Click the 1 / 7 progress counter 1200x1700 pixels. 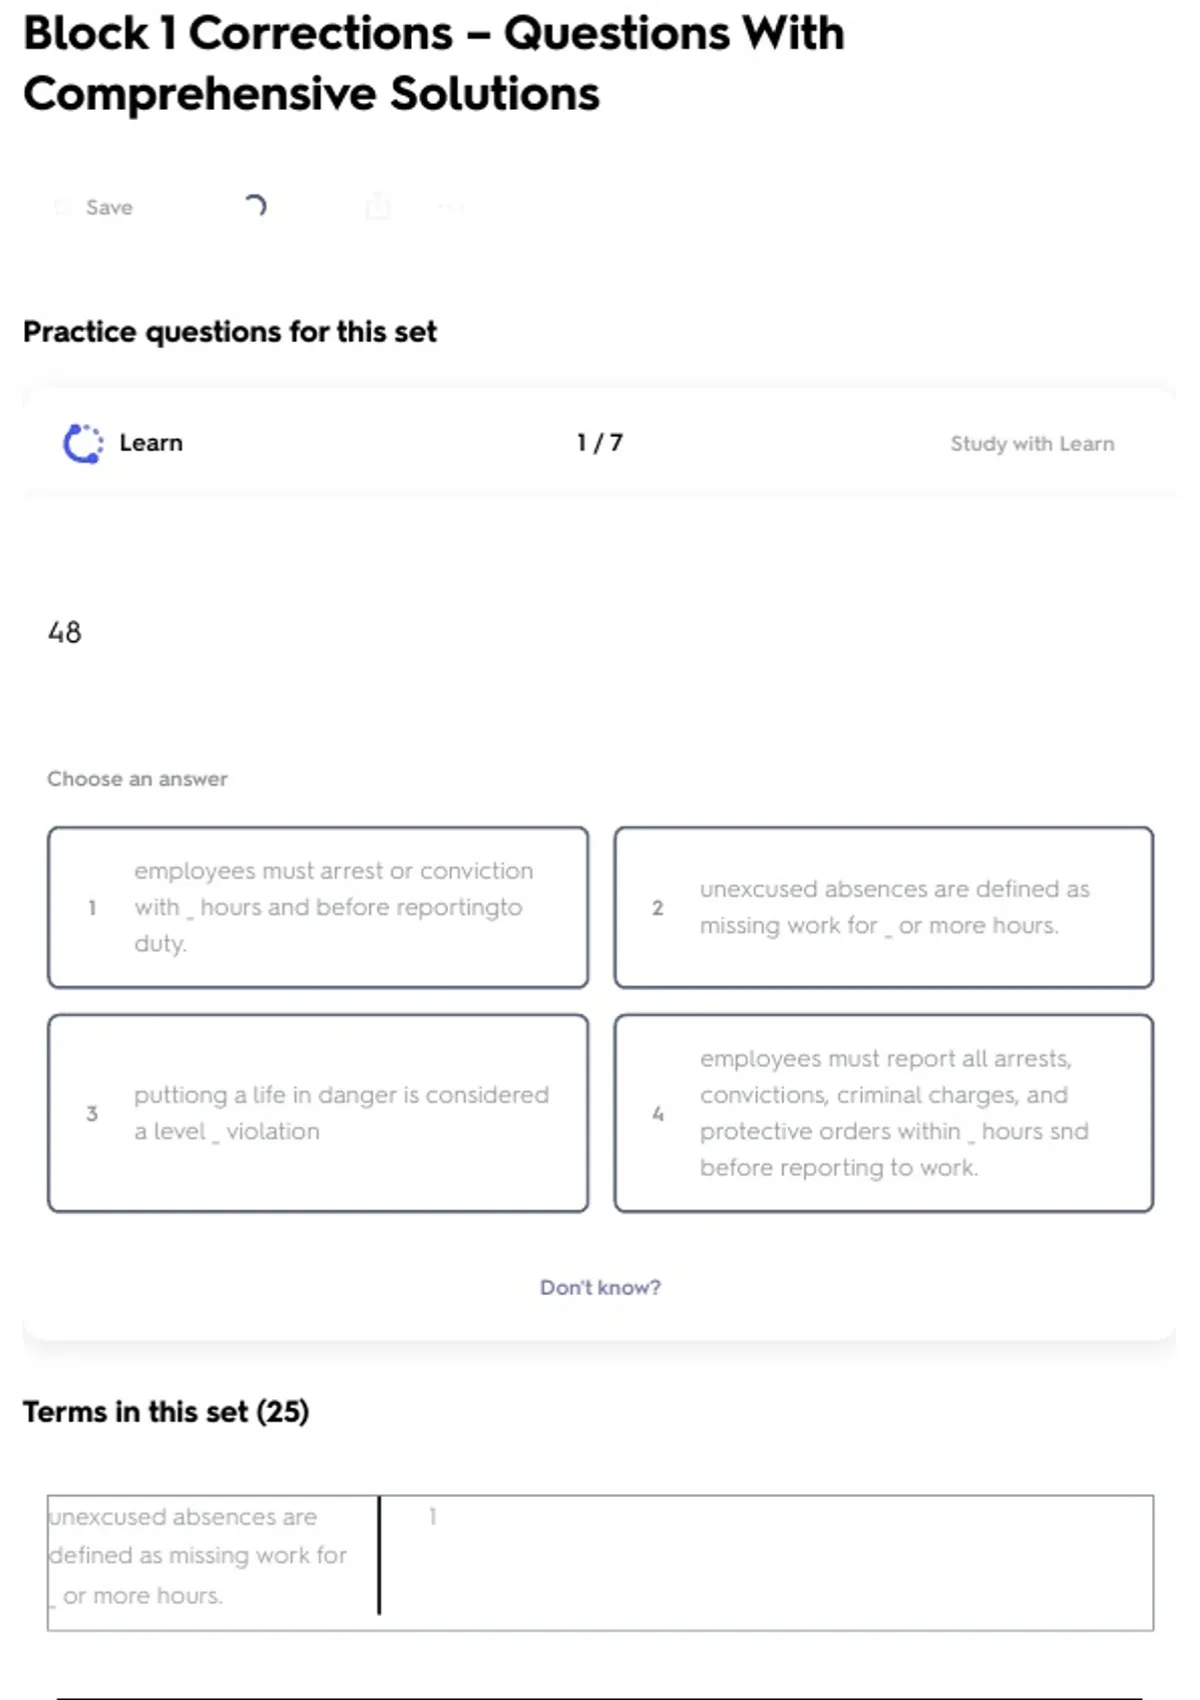point(600,443)
